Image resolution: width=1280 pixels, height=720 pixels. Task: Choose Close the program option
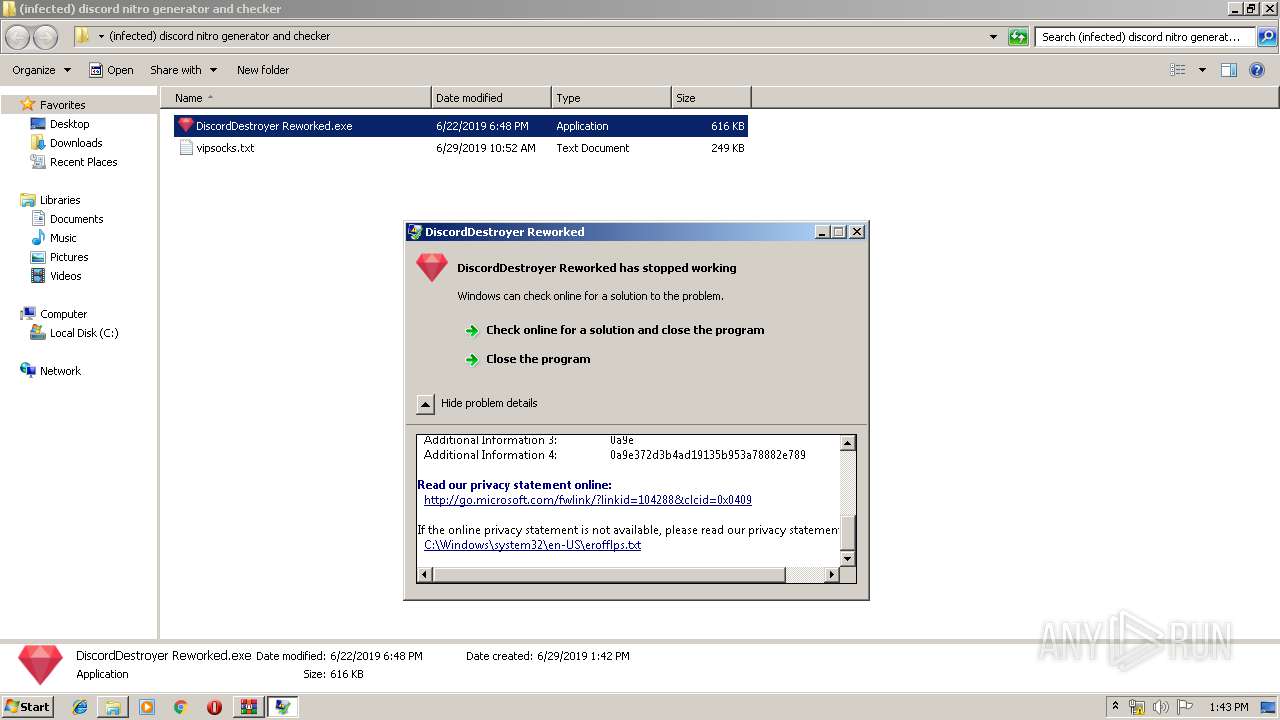(538, 359)
